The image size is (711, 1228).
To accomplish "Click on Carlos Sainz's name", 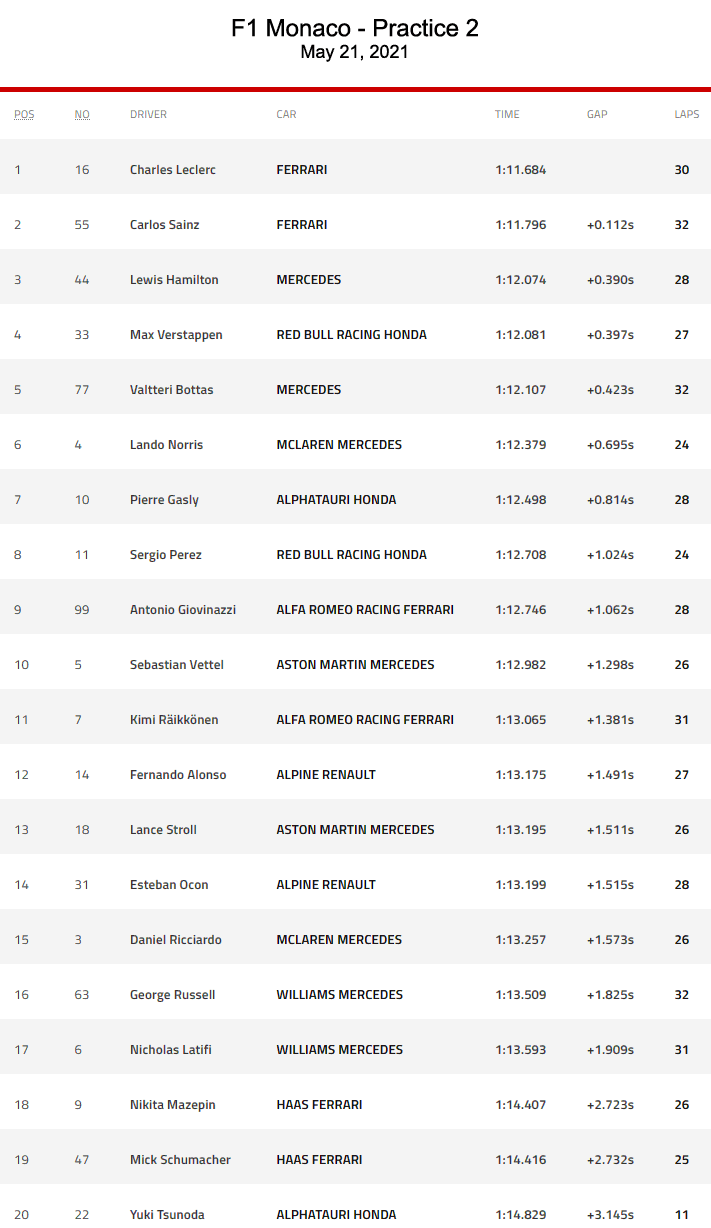I will tap(165, 225).
